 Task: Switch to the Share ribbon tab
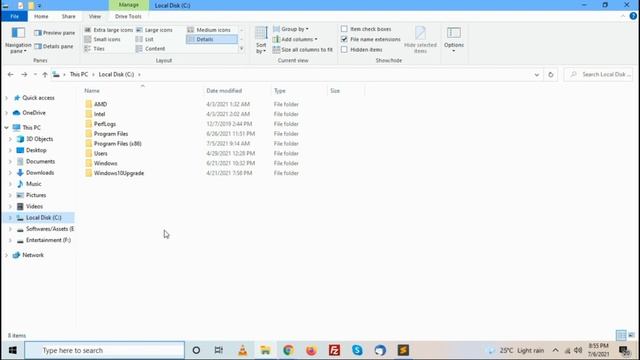pyautogui.click(x=69, y=16)
